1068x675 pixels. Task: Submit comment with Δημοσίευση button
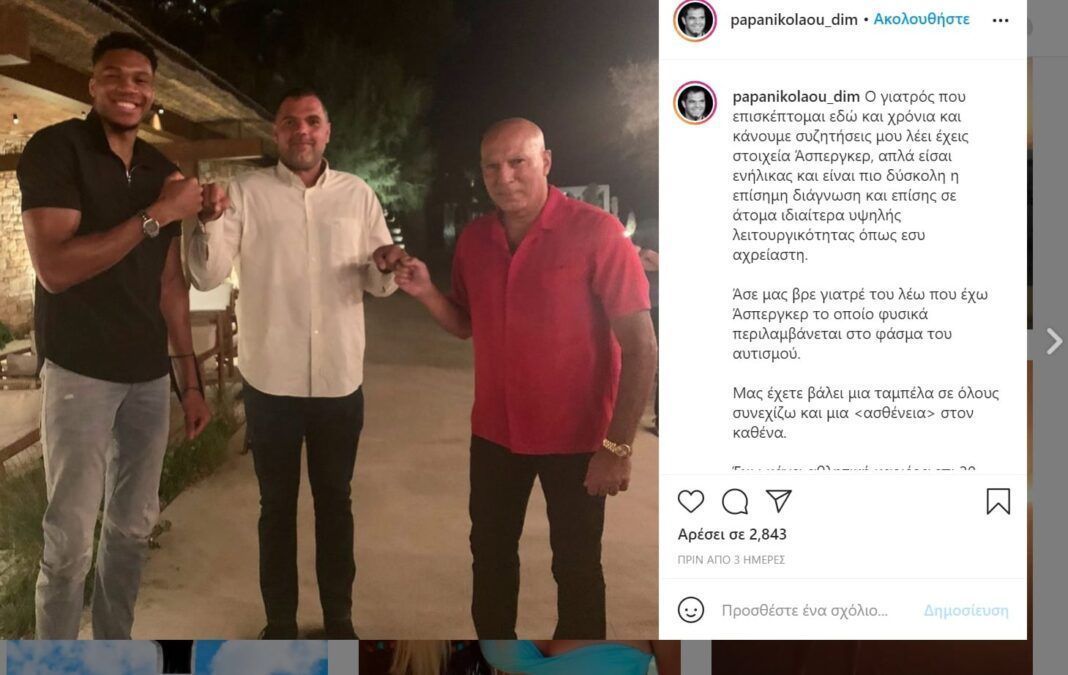point(966,610)
